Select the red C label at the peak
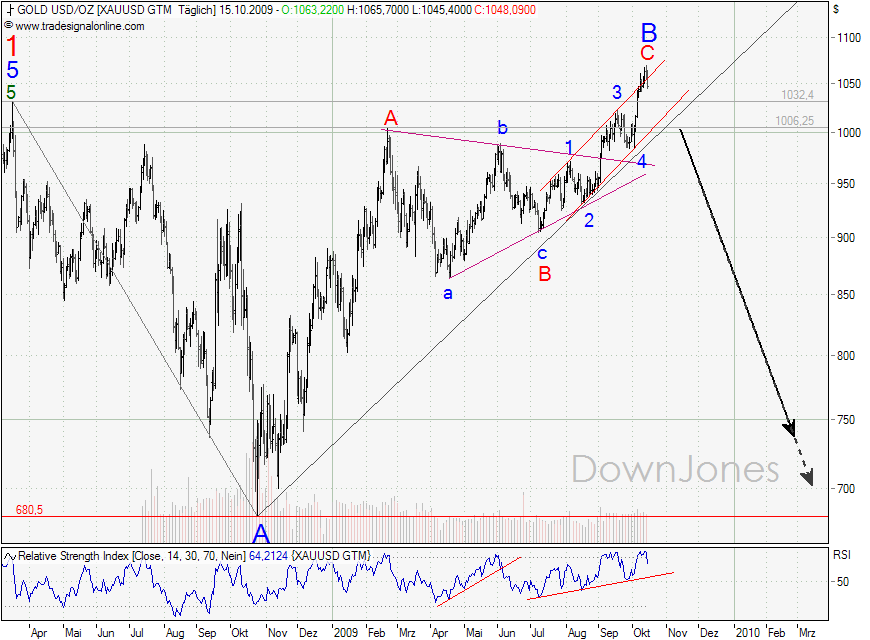This screenshot has width=870, height=640. click(648, 53)
